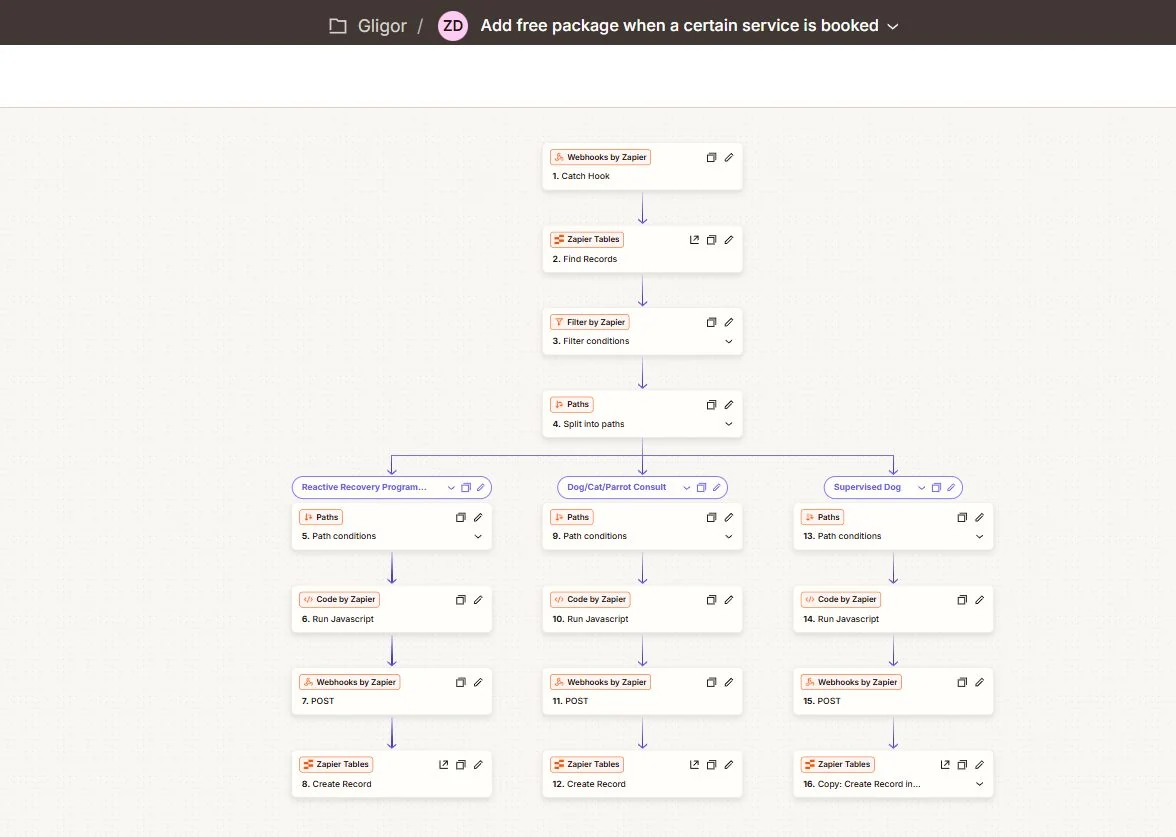Click the duplicate icon on Supervised Dog path
The width and height of the screenshot is (1176, 837).
(936, 488)
